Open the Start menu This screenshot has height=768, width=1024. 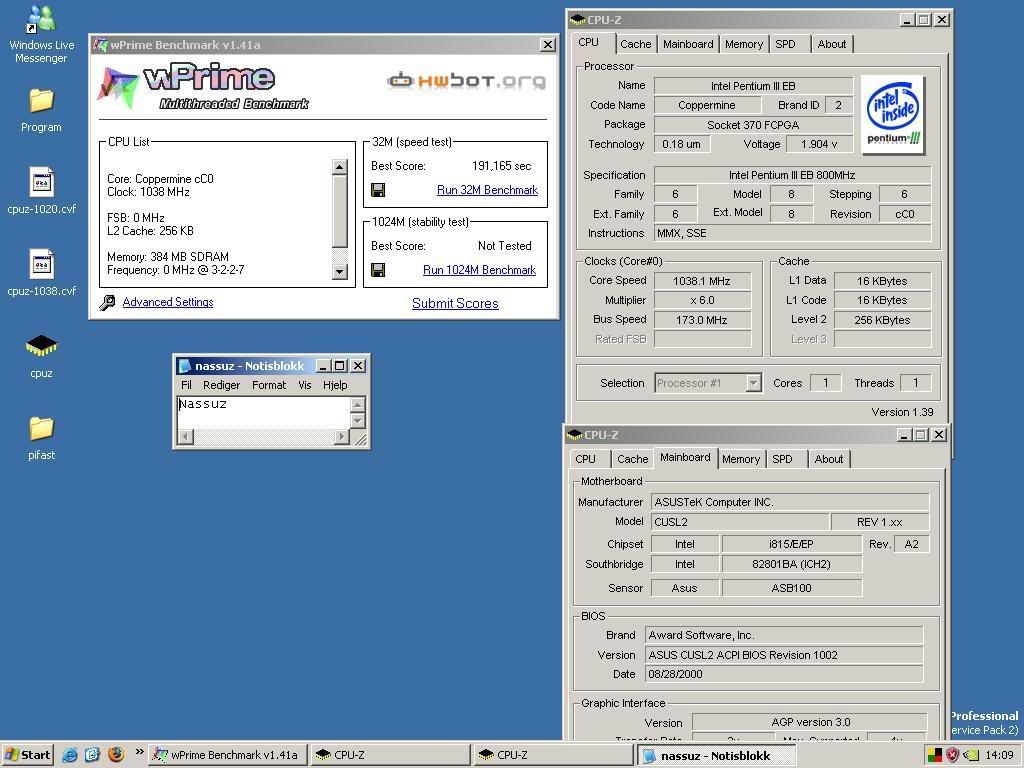click(x=27, y=755)
